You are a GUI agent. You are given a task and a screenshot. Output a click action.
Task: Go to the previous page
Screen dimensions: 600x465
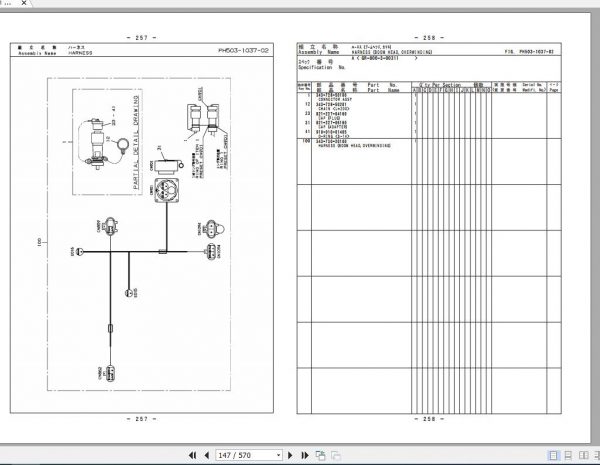pos(207,455)
